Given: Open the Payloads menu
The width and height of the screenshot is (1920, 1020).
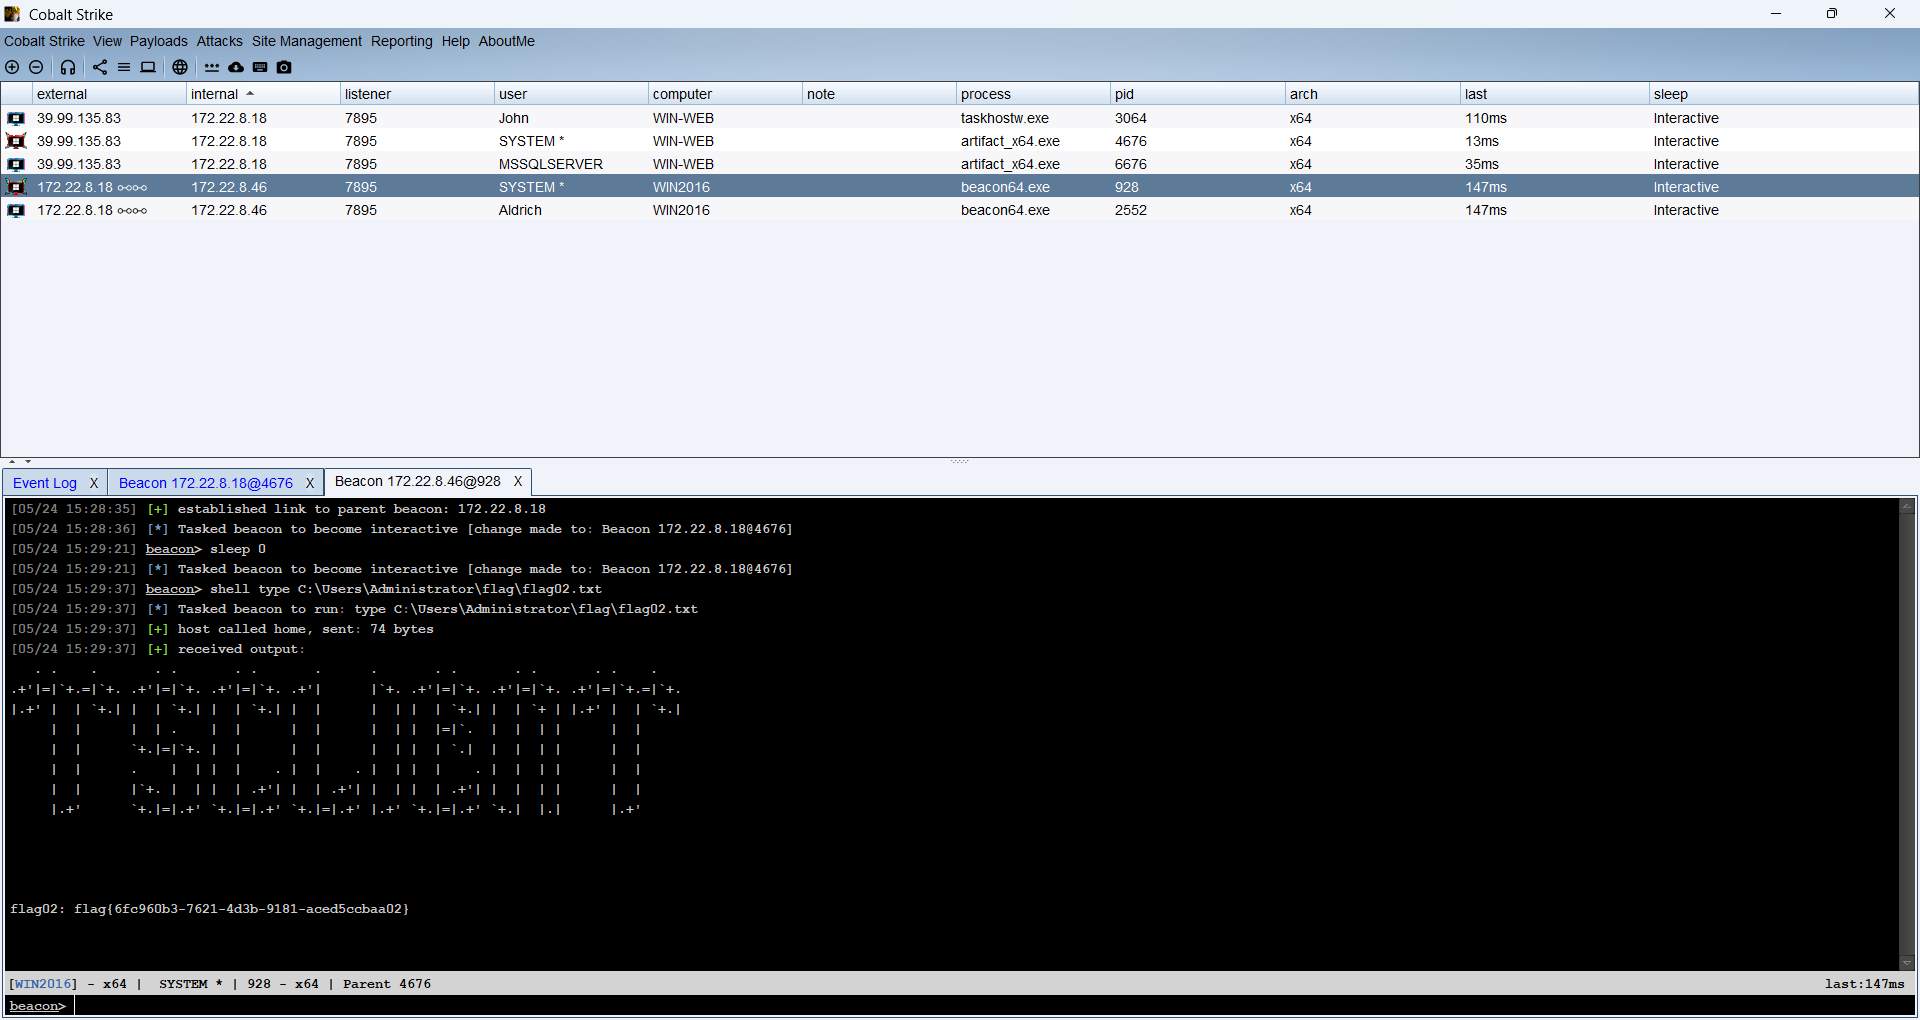Looking at the screenshot, I should [158, 41].
